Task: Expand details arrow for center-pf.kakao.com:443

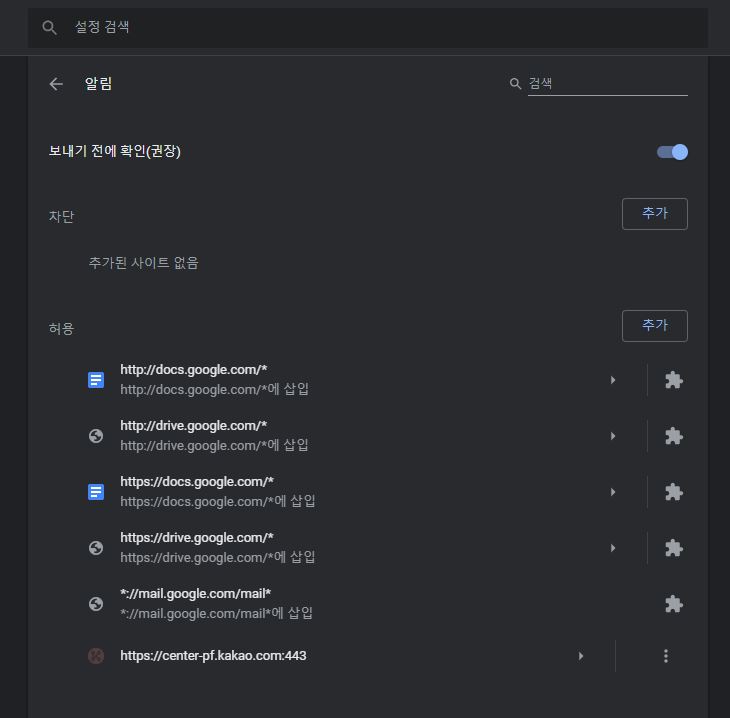Action: coord(581,656)
